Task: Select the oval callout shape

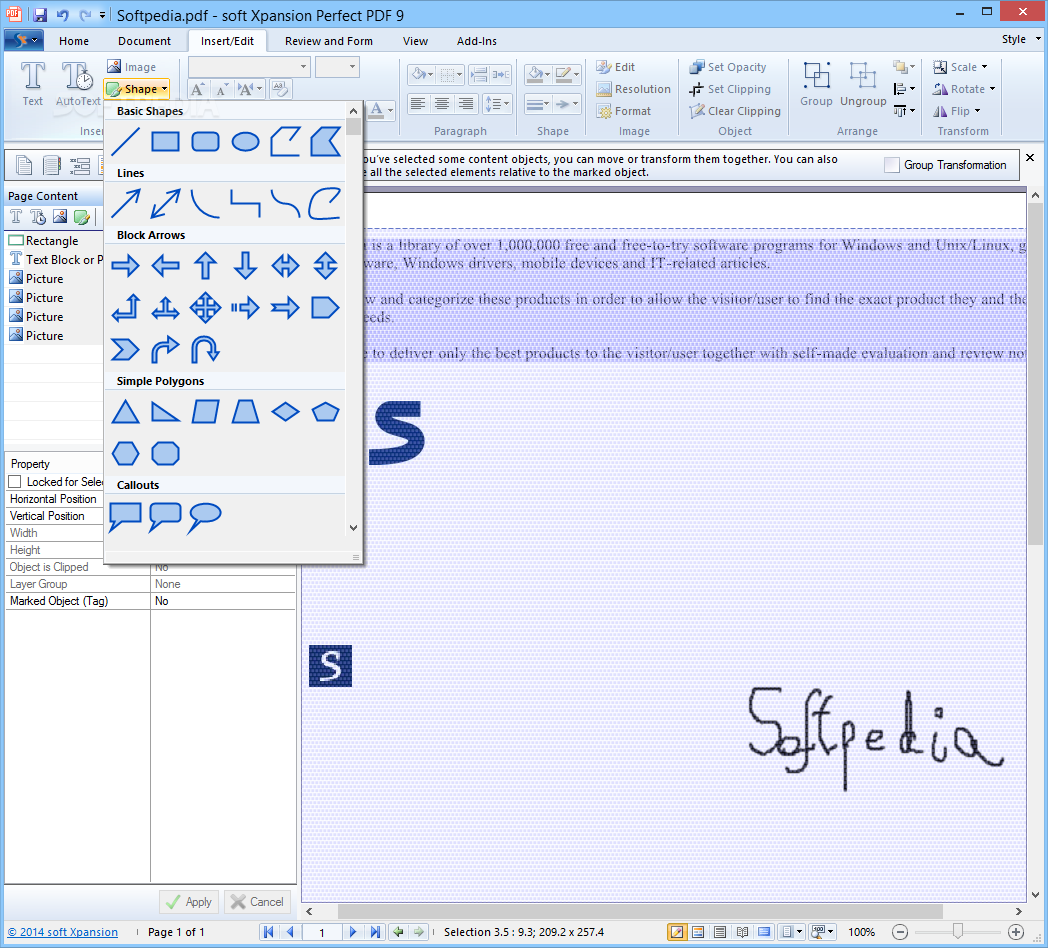Action: pyautogui.click(x=205, y=516)
